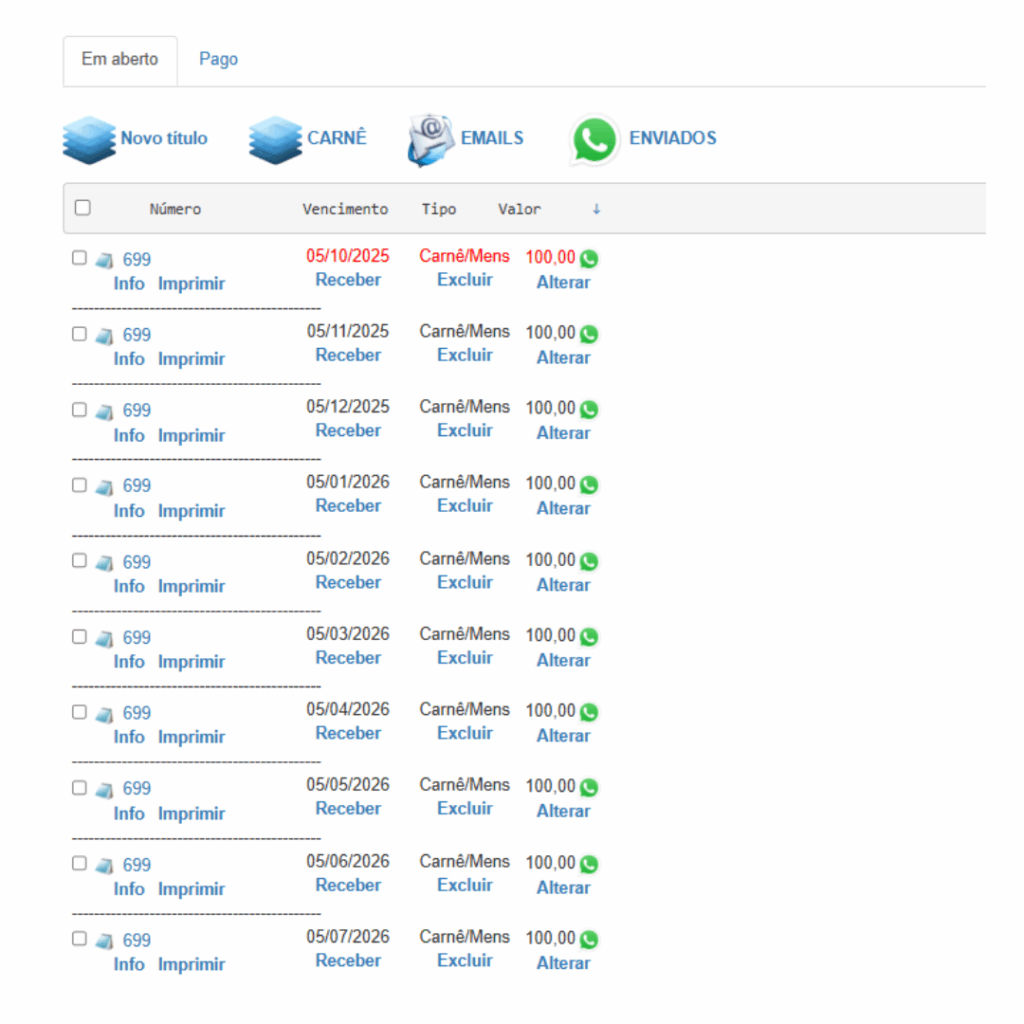Screen dimensions: 1024x1024
Task: Toggle the select-all checkbox in table header
Action: 83,208
